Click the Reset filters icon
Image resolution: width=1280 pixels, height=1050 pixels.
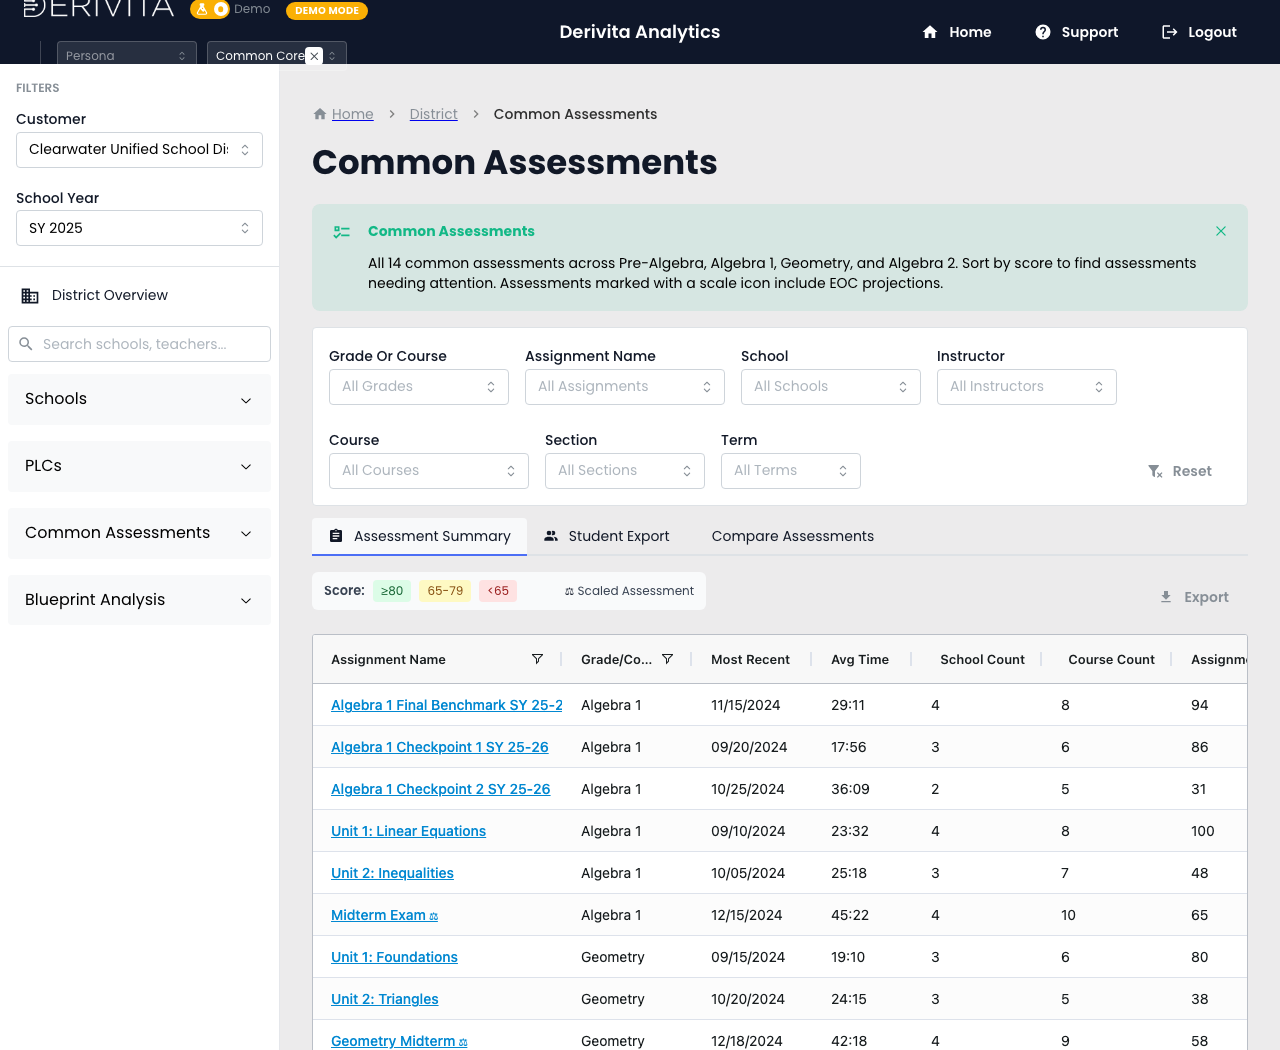[x=1155, y=471]
